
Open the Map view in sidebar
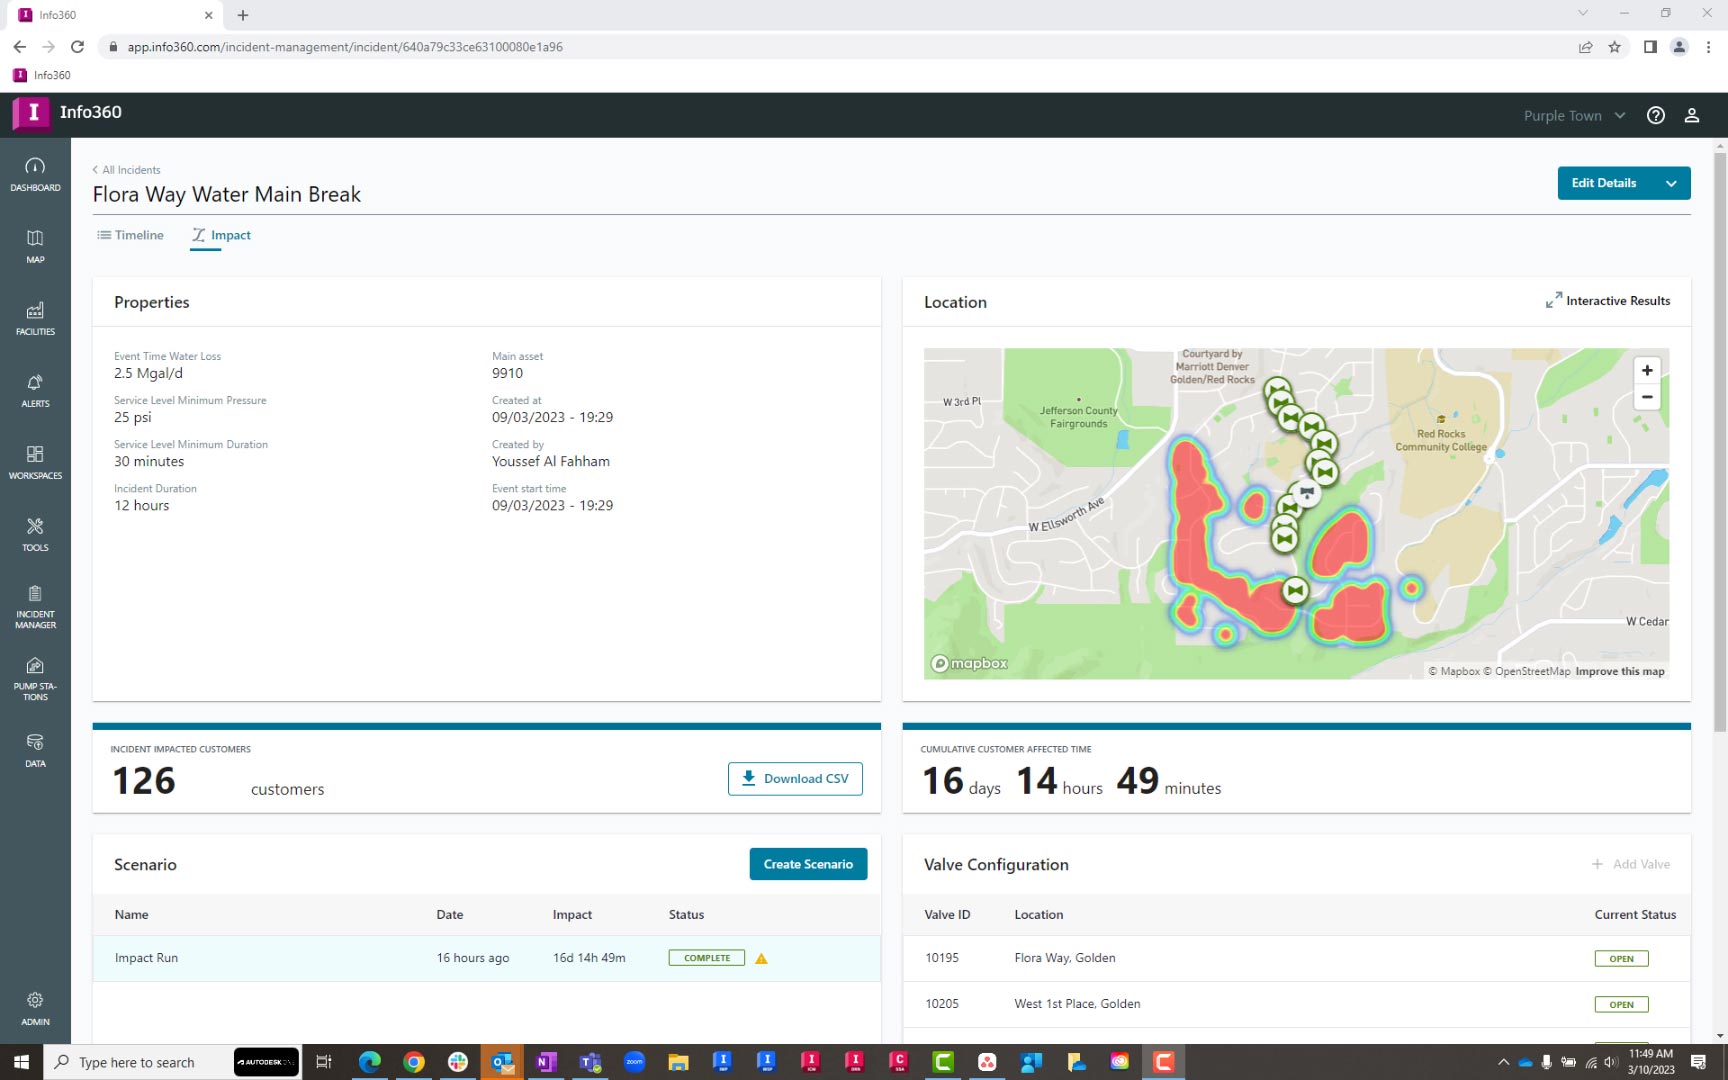[x=35, y=246]
